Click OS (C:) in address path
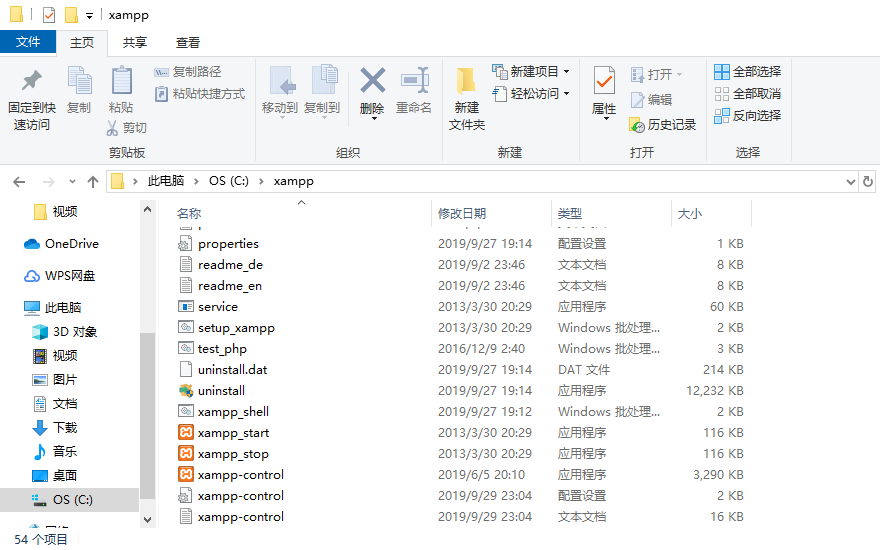The image size is (880, 550). tap(229, 181)
